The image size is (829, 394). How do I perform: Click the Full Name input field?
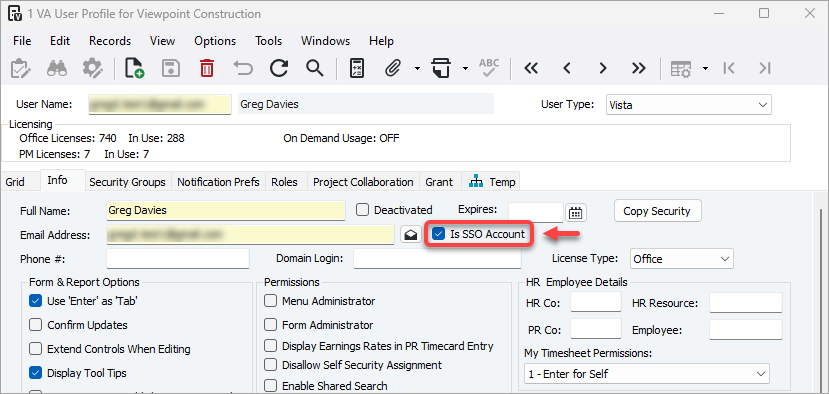[226, 210]
